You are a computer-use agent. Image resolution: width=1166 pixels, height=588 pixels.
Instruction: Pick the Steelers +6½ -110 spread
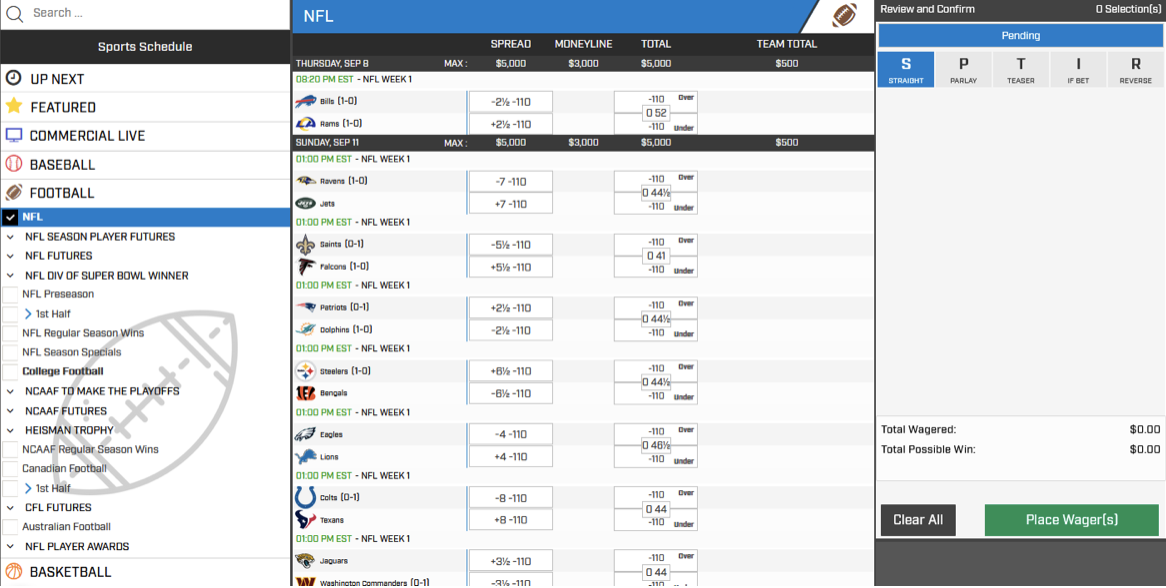point(511,371)
